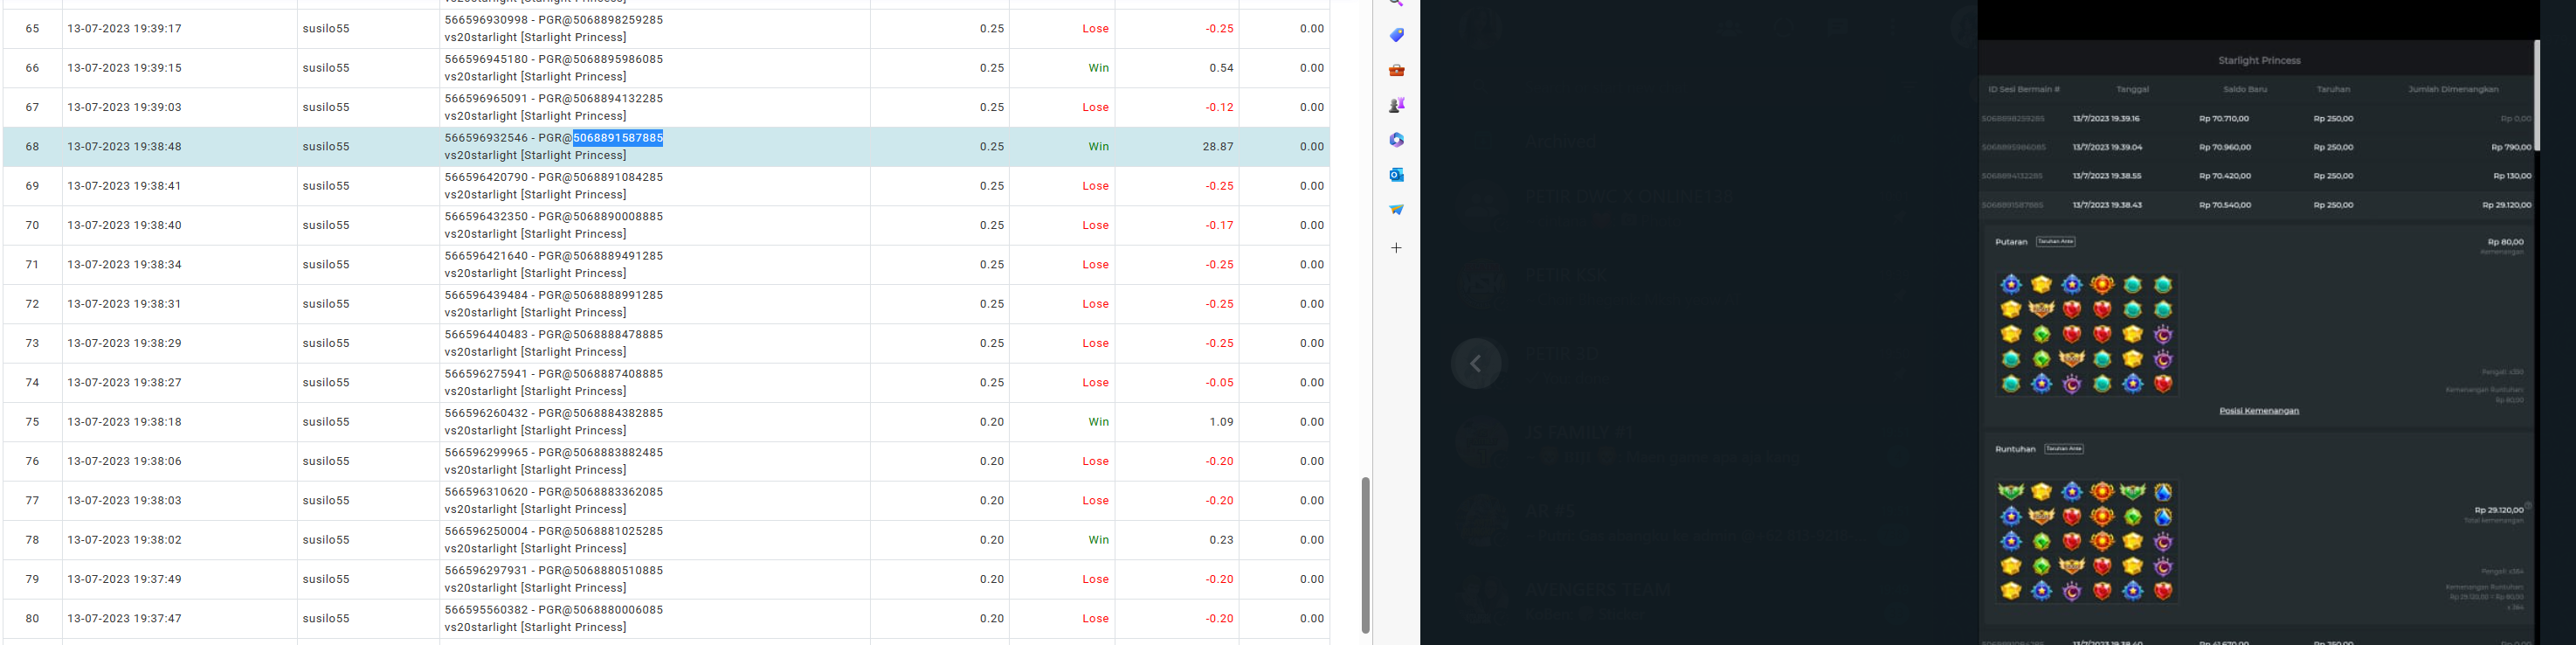The height and width of the screenshot is (645, 2576).
Task: Click the 0.23 amount in row 78
Action: (x=1221, y=540)
